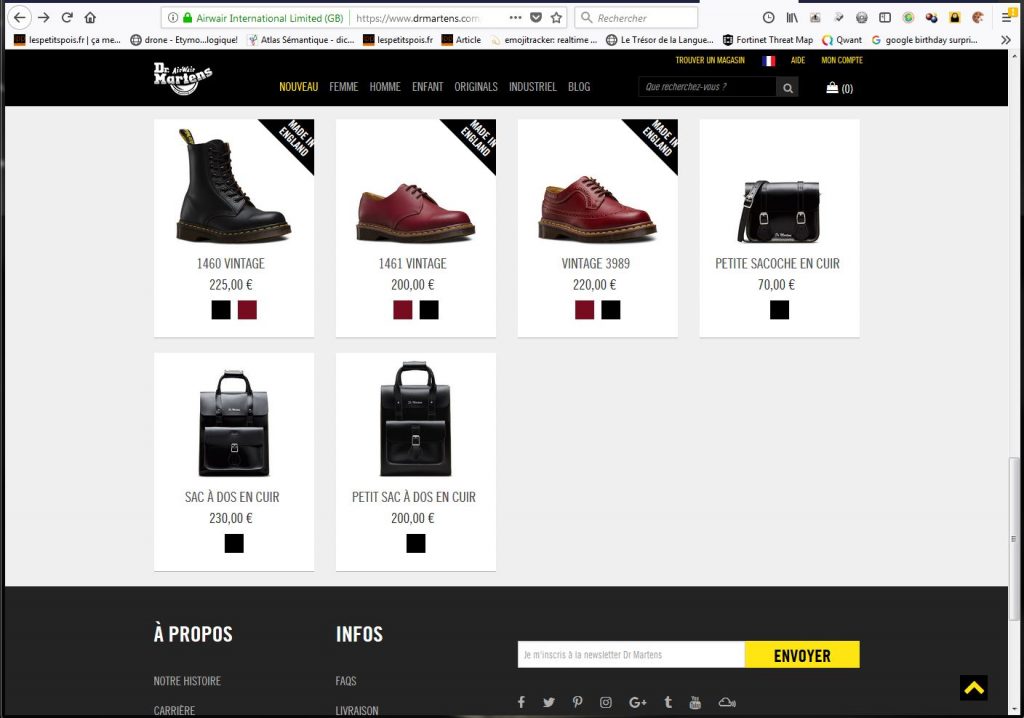This screenshot has width=1024, height=718.
Task: Open the Firefox hamburger menu
Action: tap(1006, 18)
